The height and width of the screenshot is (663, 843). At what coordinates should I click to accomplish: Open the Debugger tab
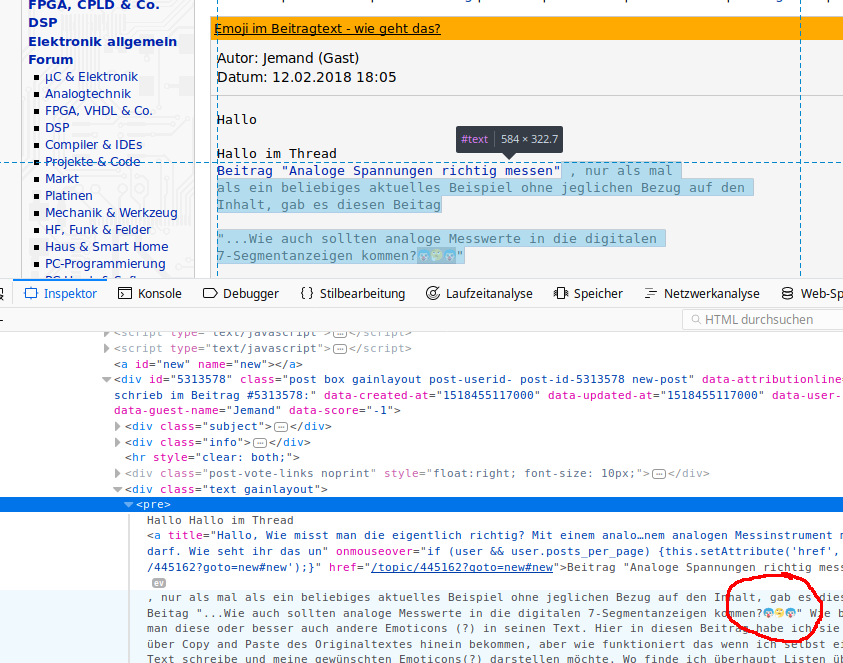(x=240, y=294)
